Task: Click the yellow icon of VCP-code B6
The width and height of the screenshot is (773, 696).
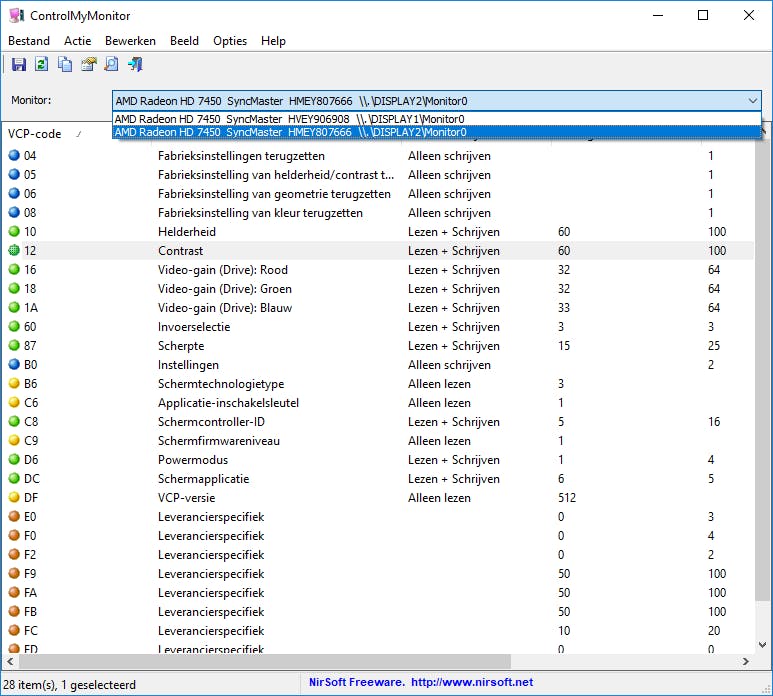Action: (14, 384)
